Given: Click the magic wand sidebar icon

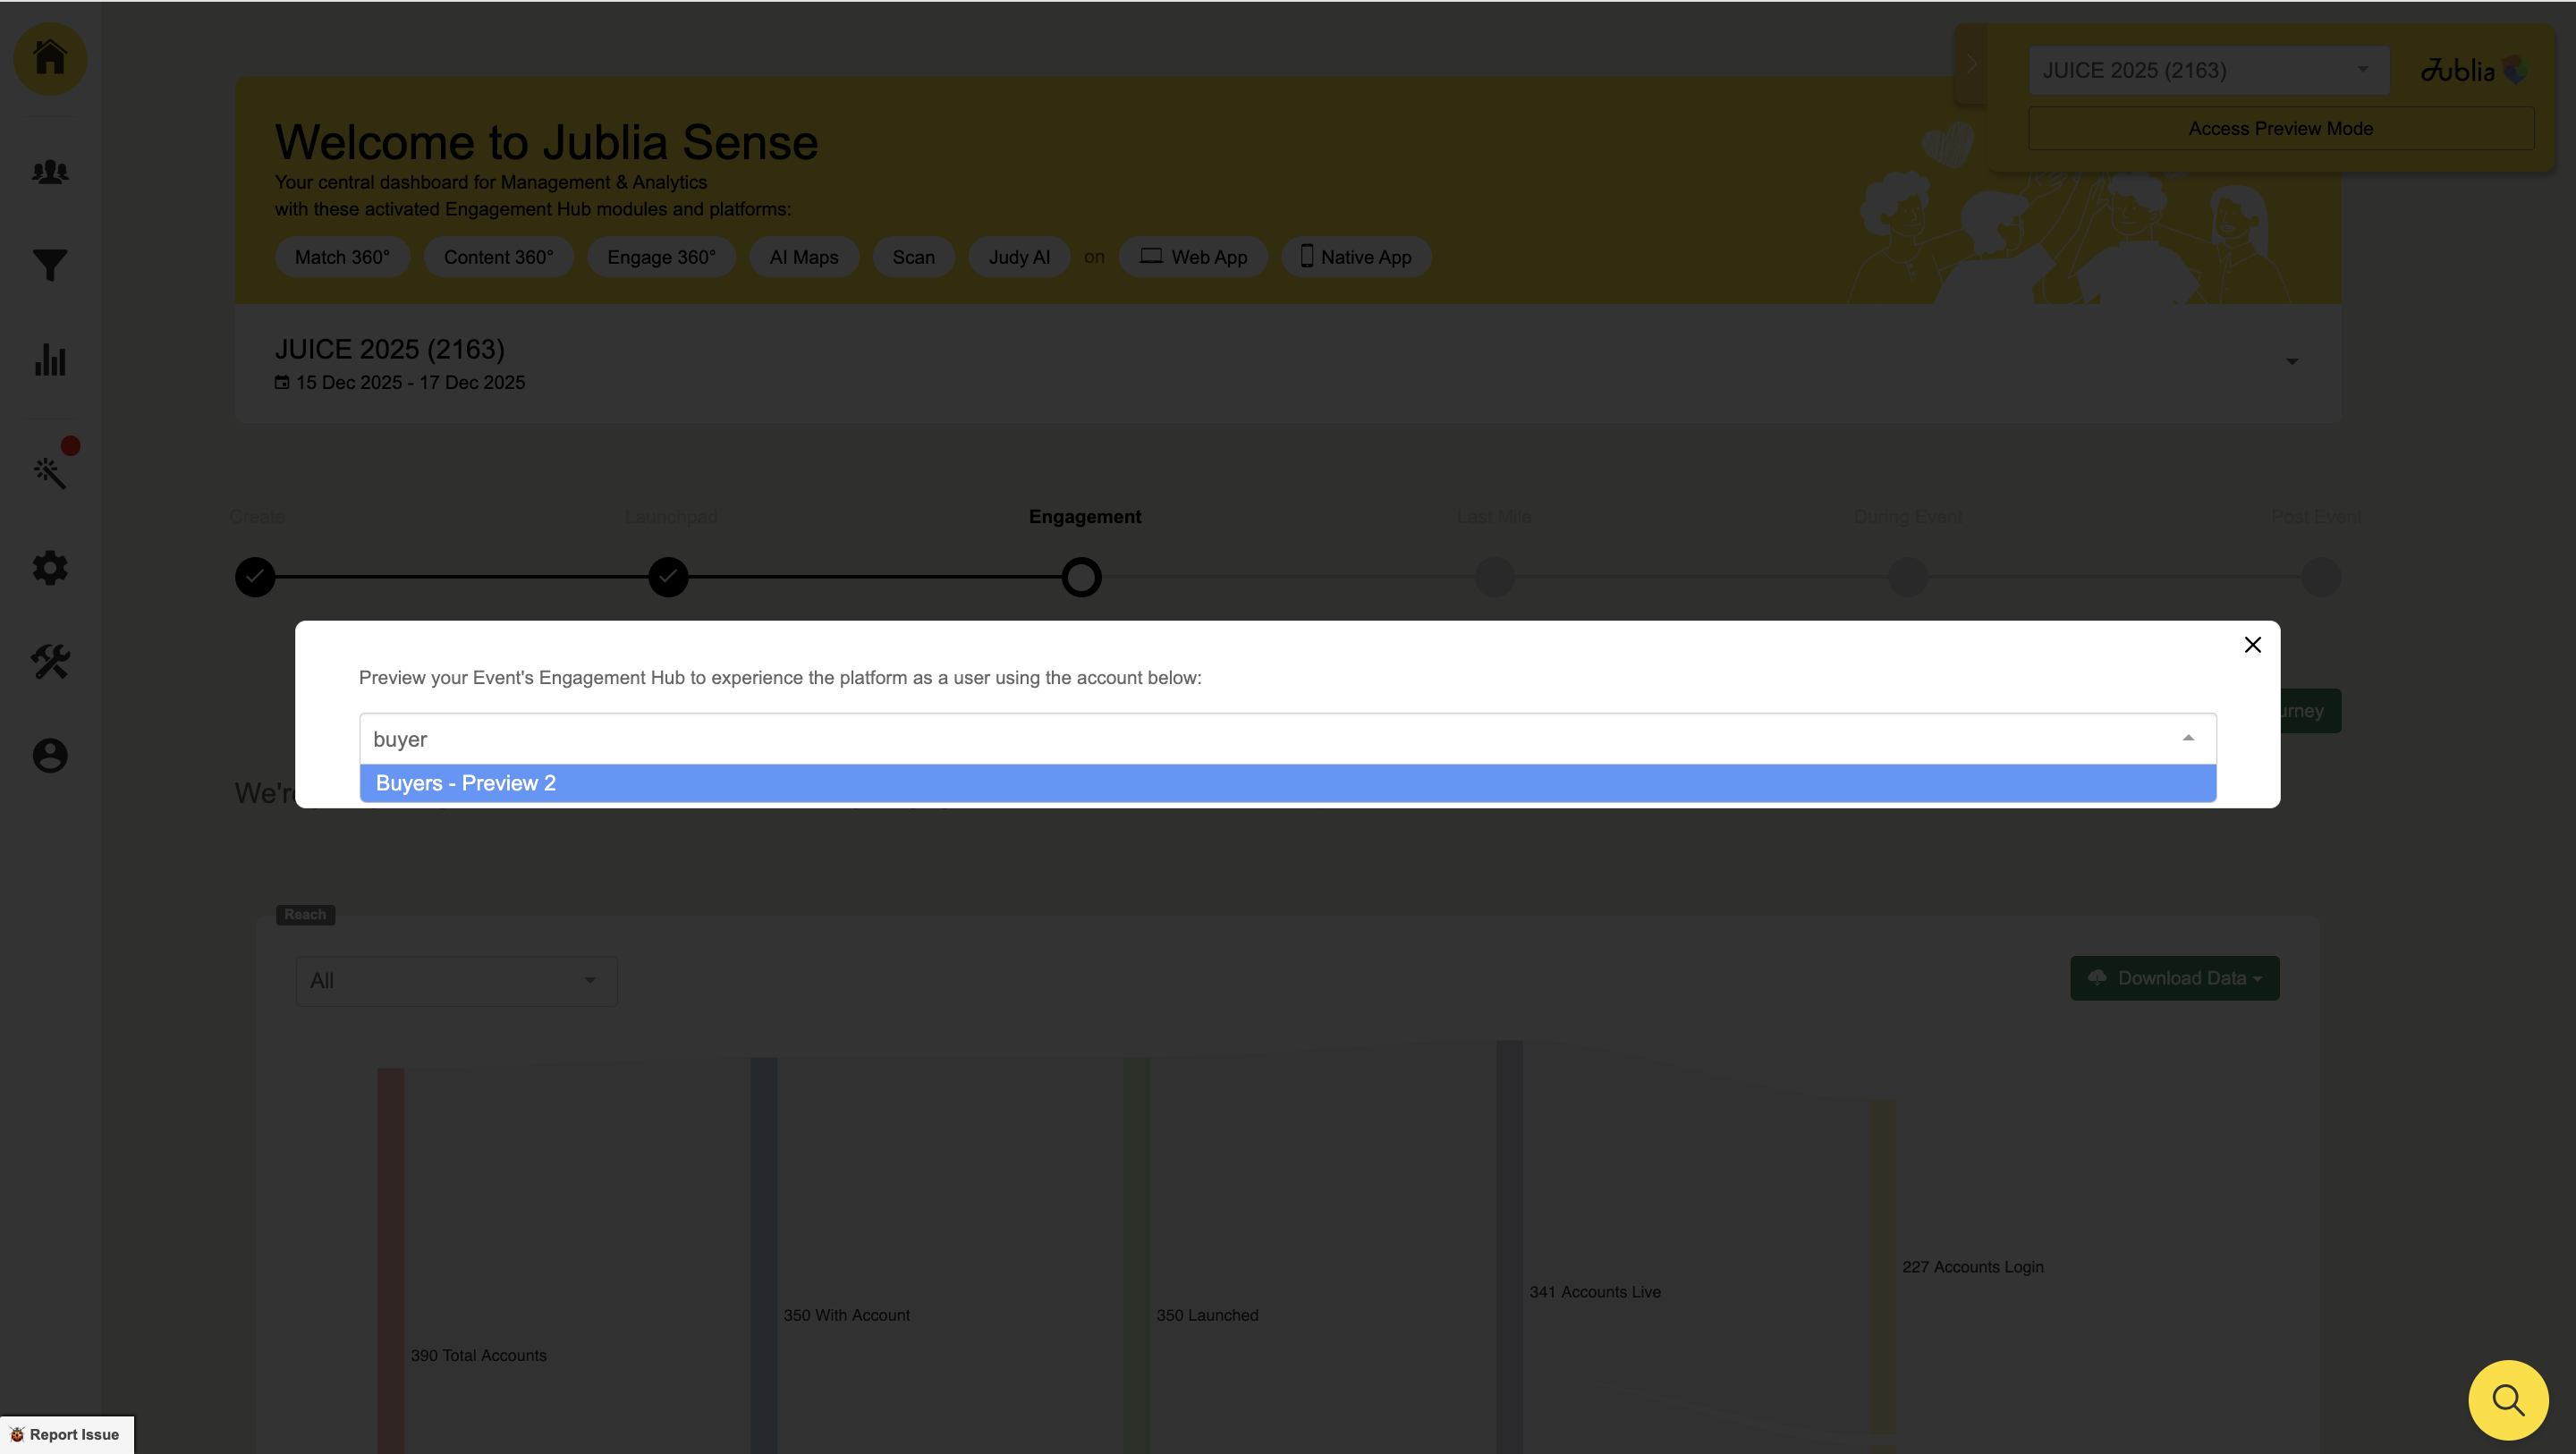Looking at the screenshot, I should click(50, 472).
